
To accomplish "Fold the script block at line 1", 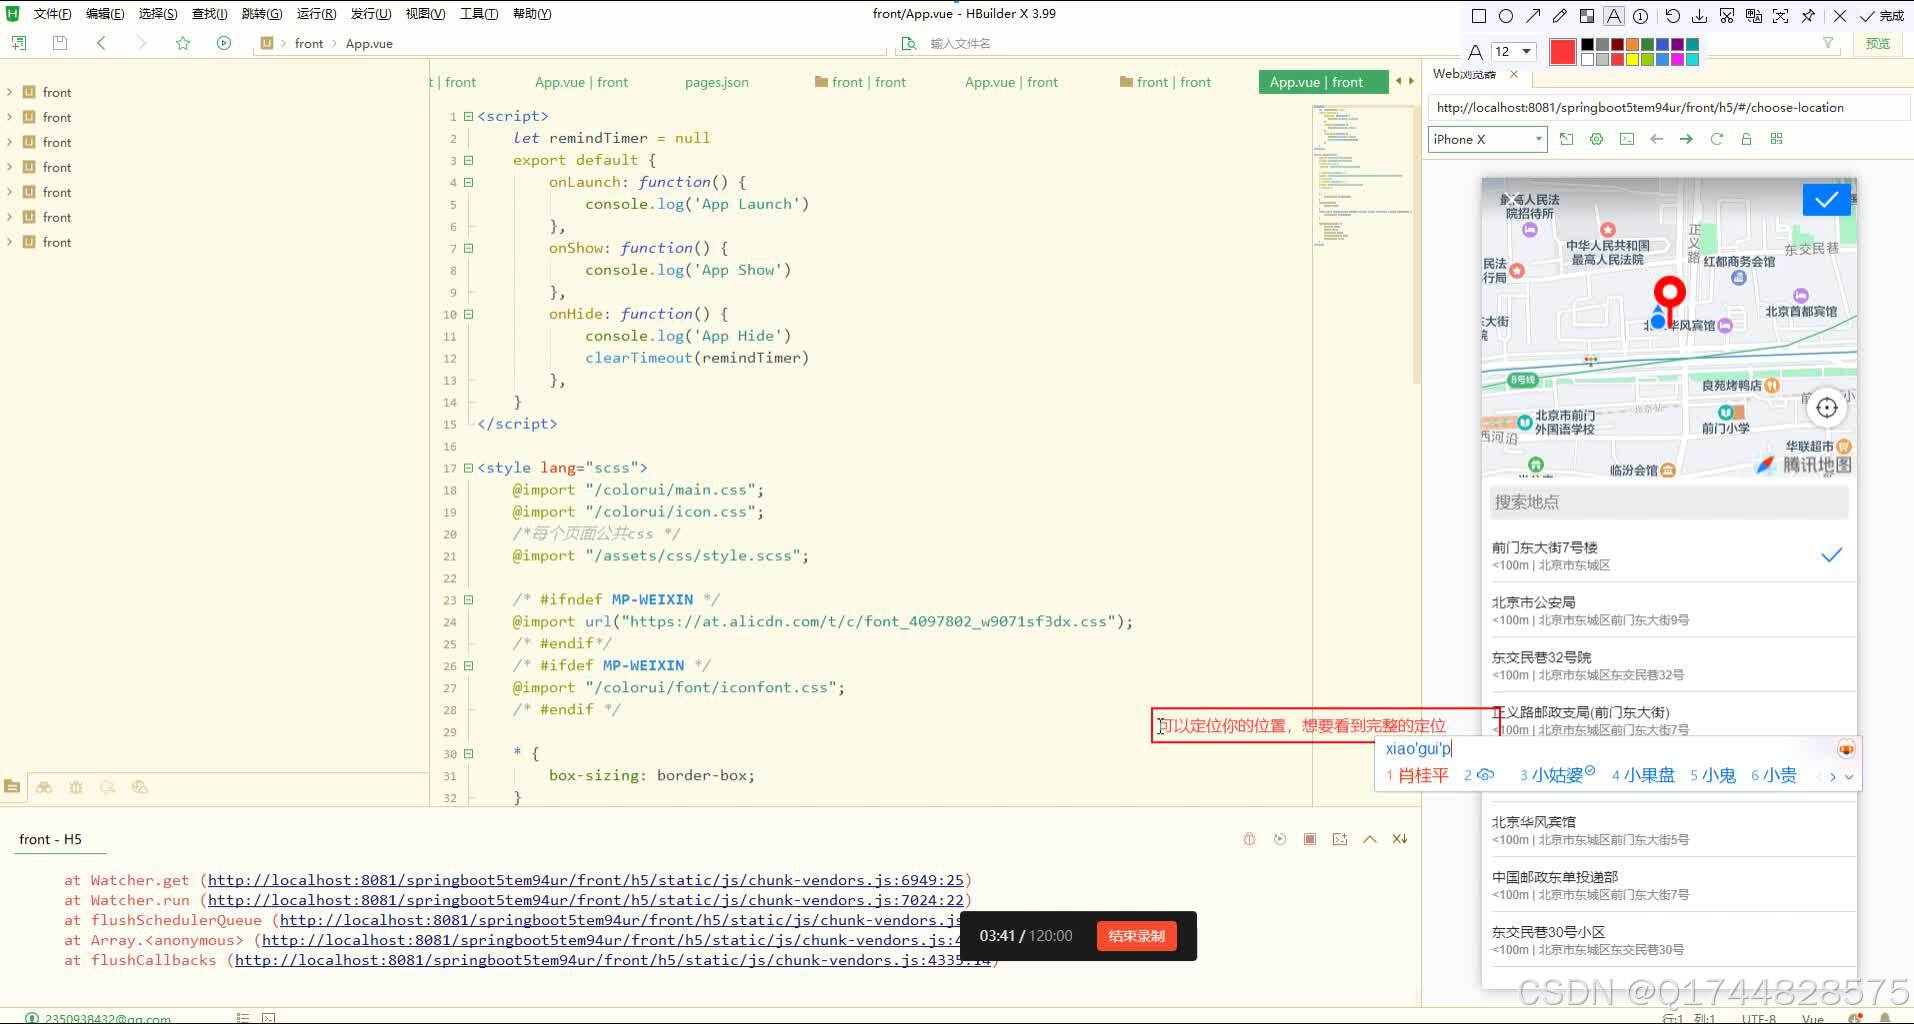I will pos(468,116).
